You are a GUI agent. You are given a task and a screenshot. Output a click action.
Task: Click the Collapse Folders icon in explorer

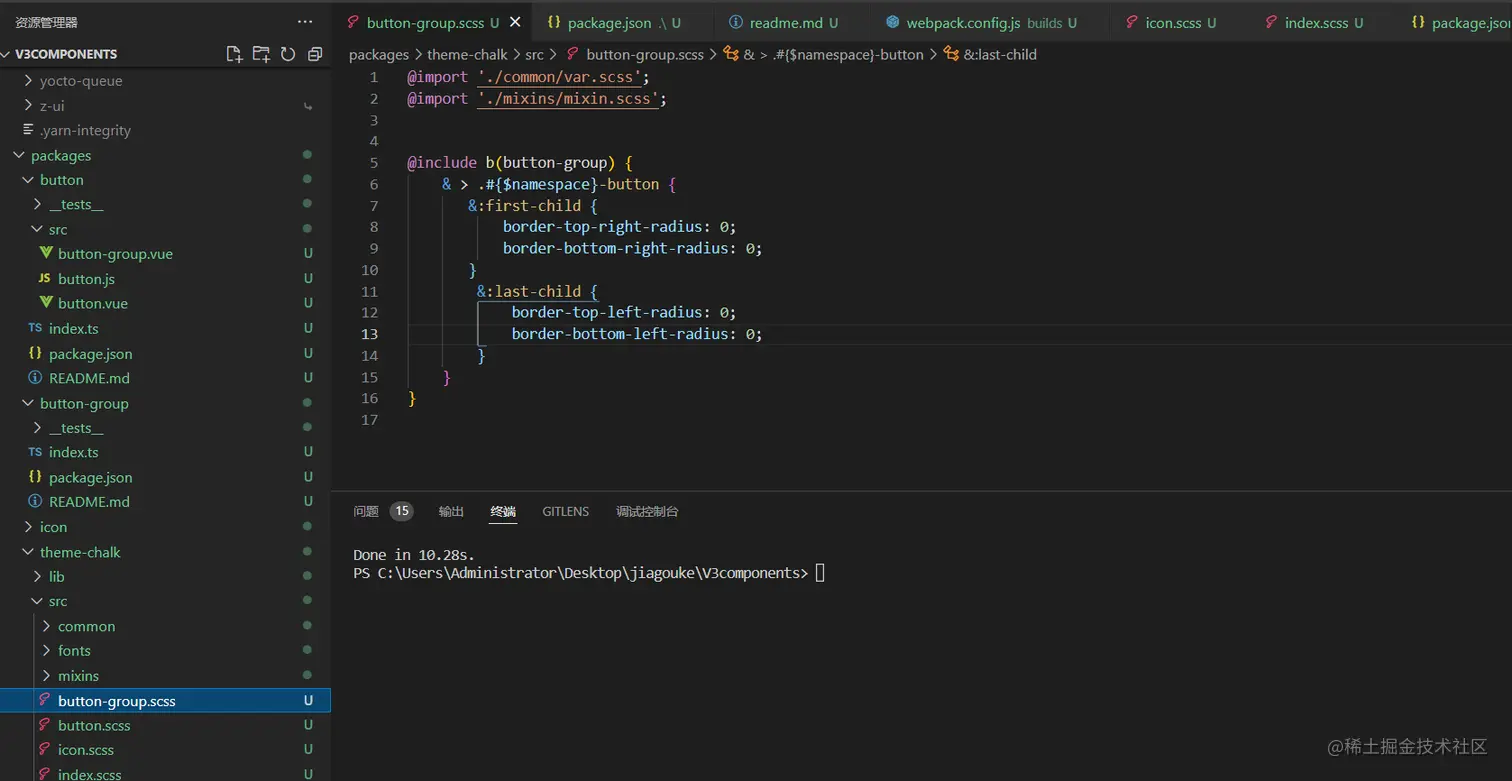(x=315, y=54)
